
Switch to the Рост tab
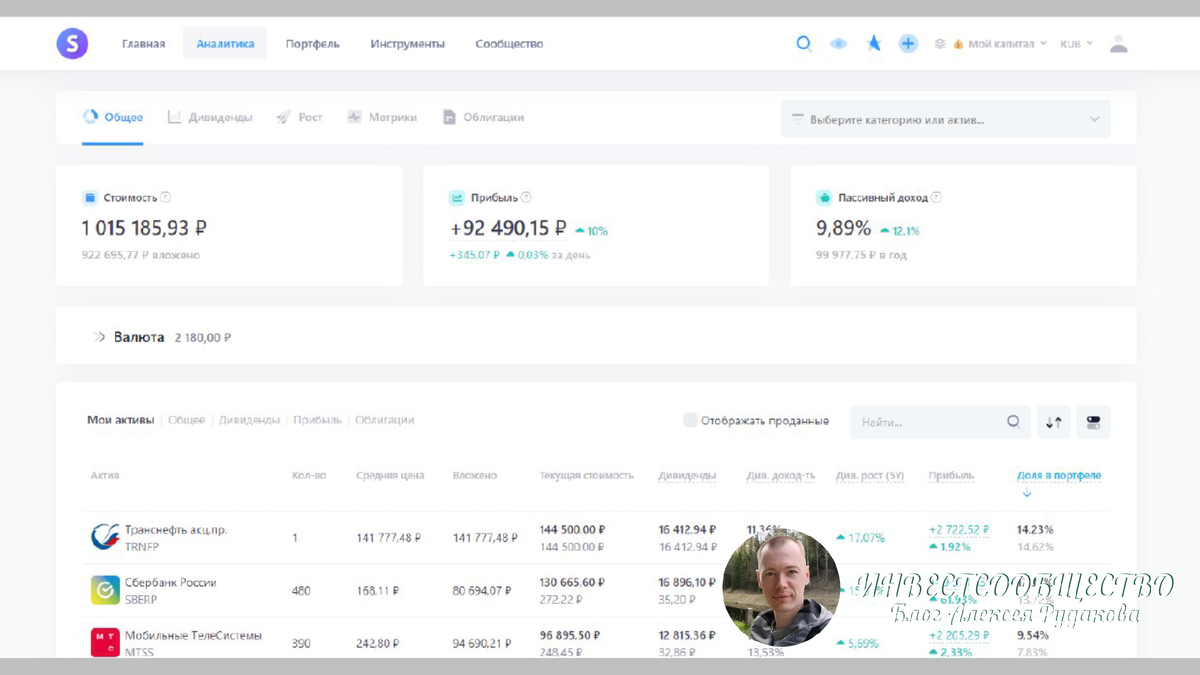pyautogui.click(x=299, y=117)
